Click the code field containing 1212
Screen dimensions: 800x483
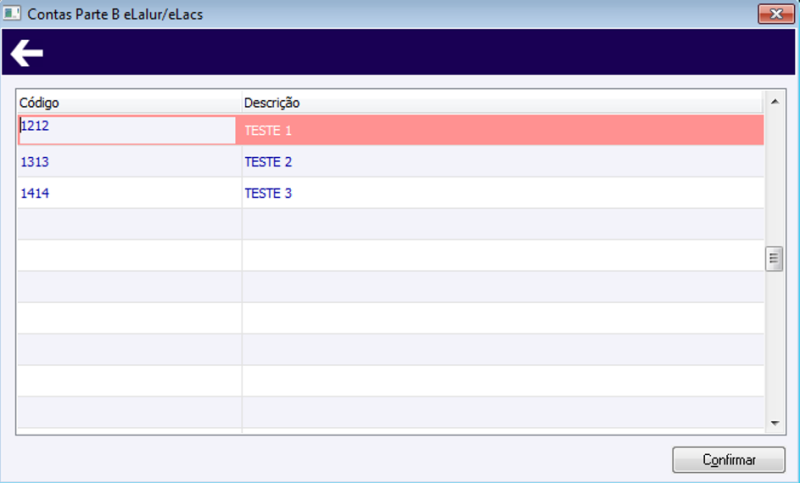[x=127, y=130]
